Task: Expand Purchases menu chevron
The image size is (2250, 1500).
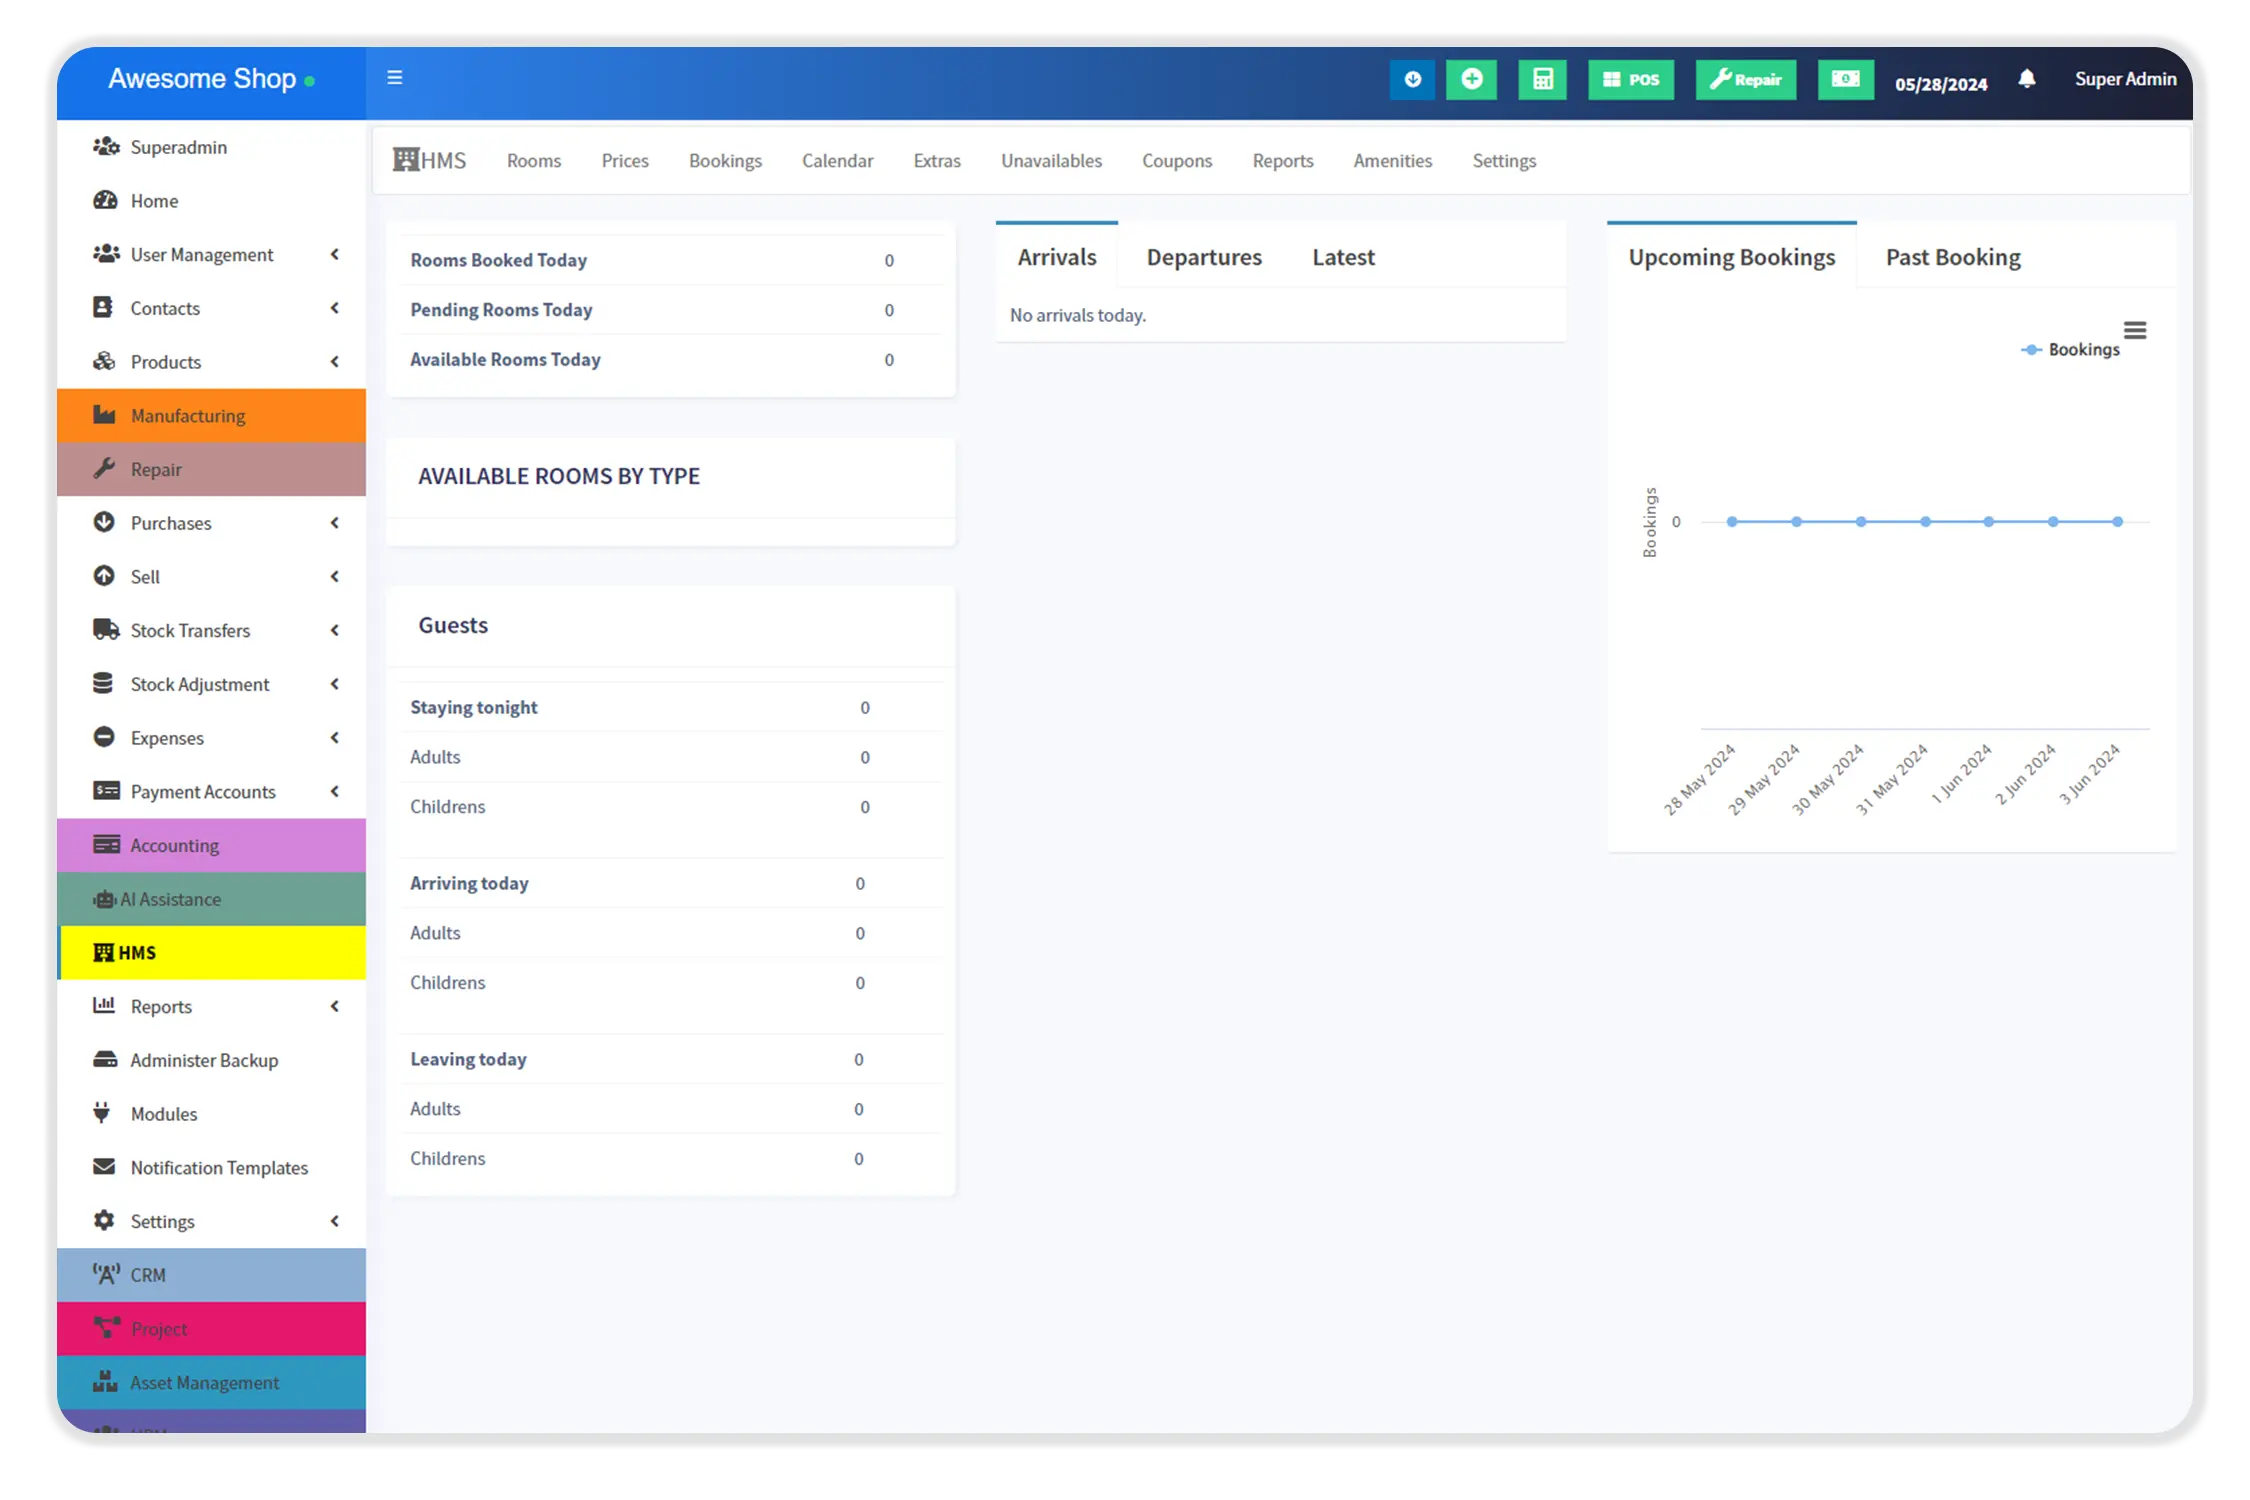Action: (335, 523)
